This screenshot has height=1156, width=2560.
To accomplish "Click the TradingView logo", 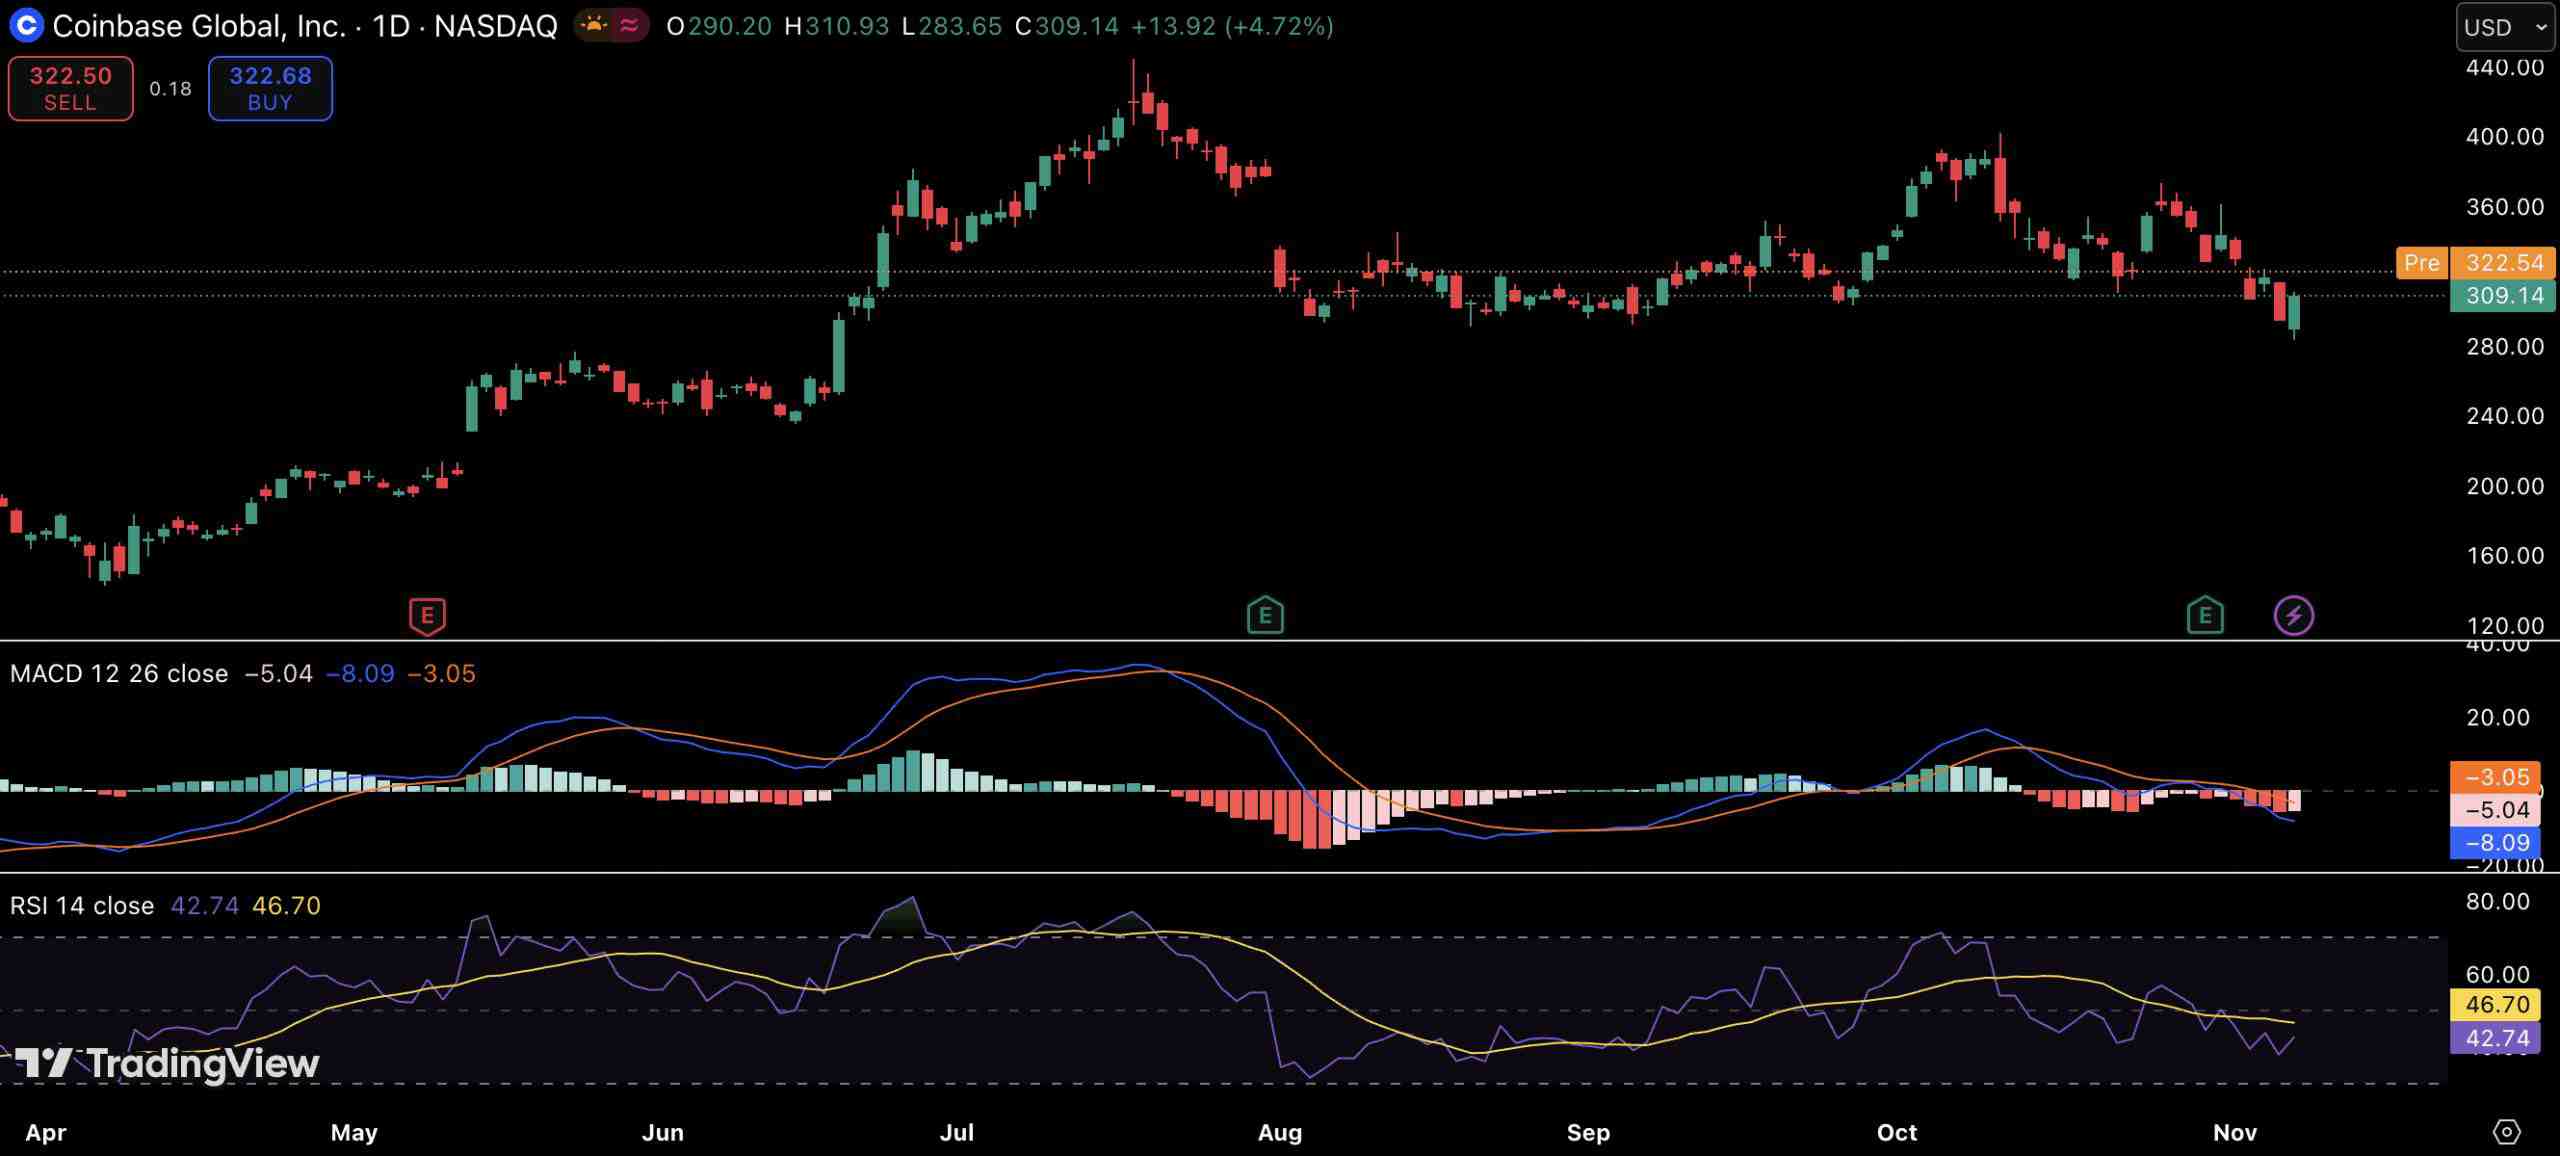I will [x=167, y=1063].
